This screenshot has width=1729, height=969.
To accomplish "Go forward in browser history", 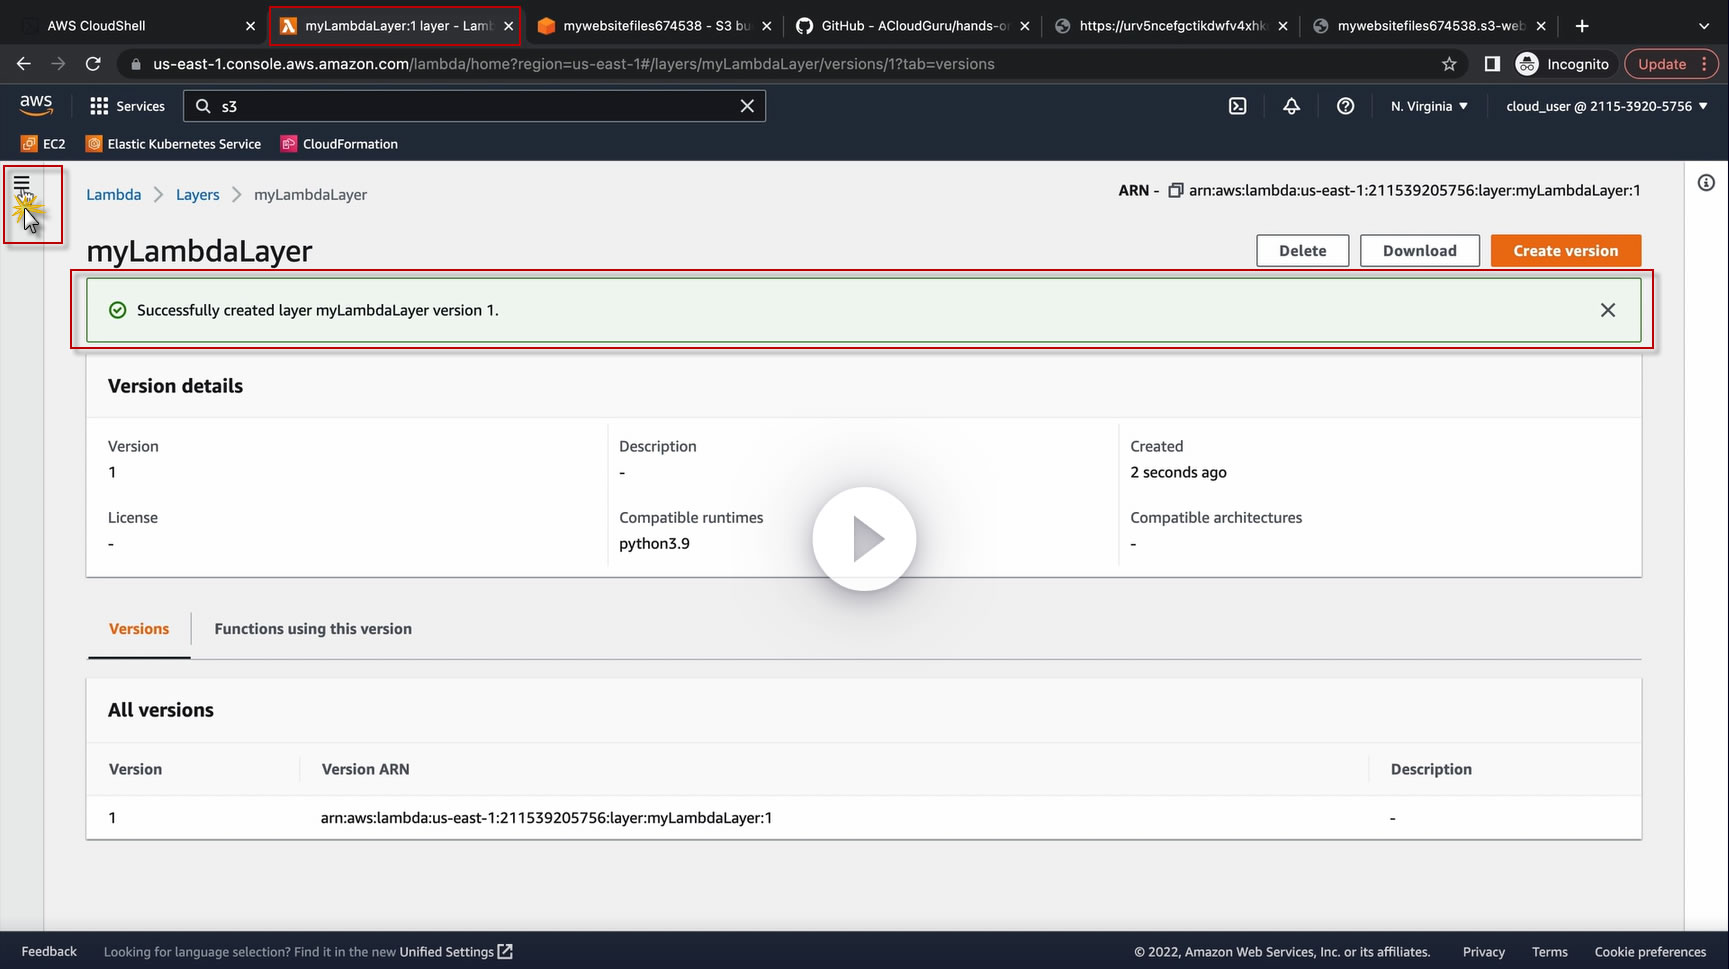I will 58,64.
